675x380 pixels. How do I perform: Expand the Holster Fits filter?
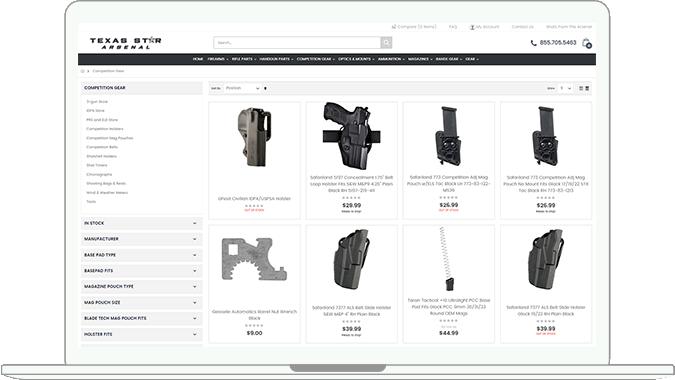tap(142, 334)
